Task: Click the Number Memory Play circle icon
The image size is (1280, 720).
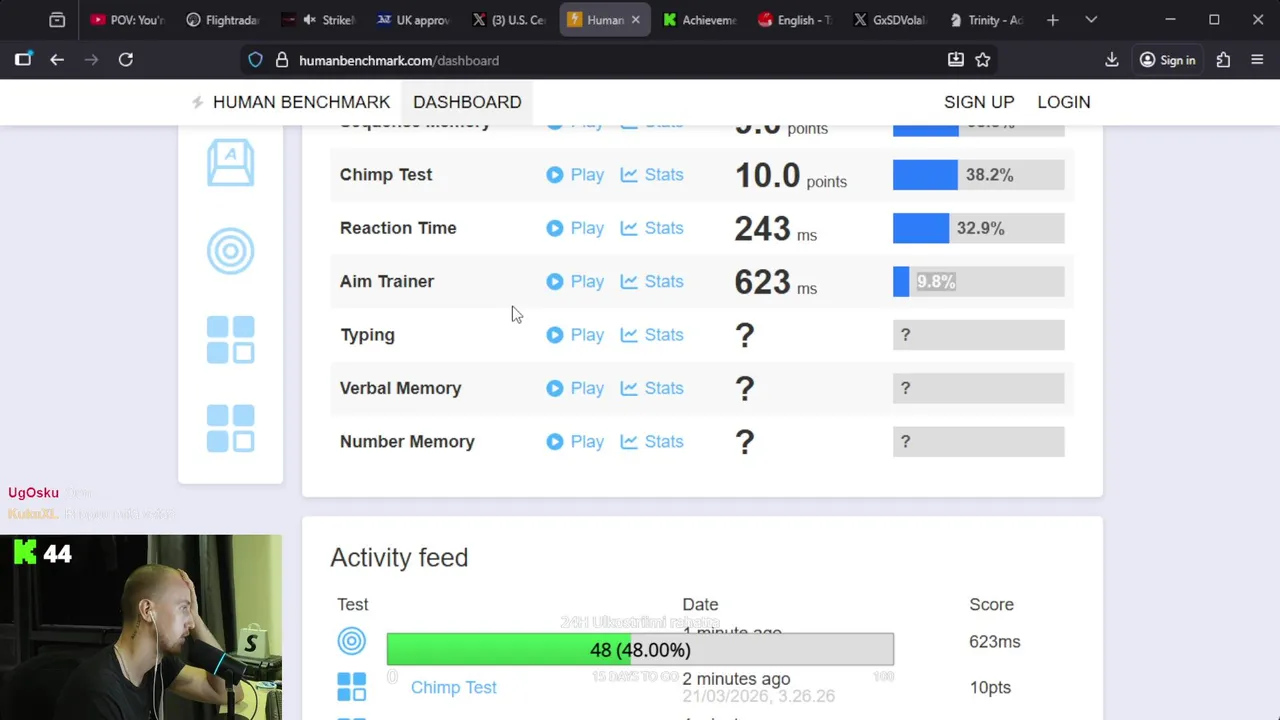Action: [x=555, y=441]
